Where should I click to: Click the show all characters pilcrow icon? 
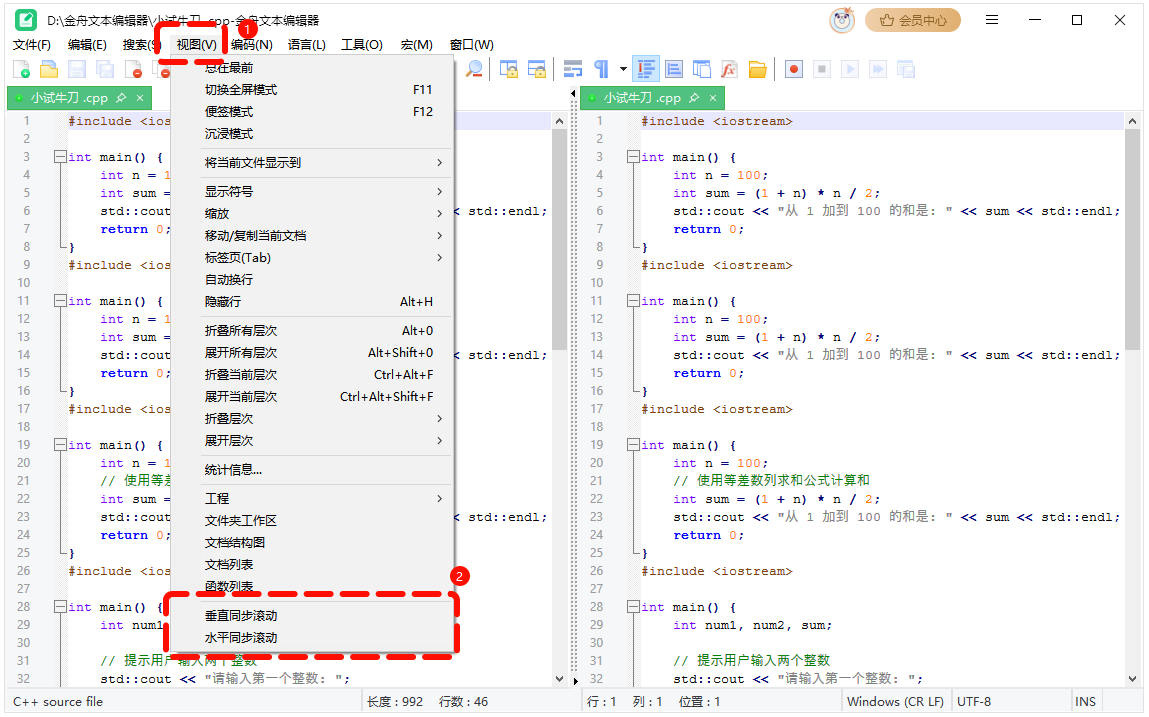pyautogui.click(x=602, y=70)
